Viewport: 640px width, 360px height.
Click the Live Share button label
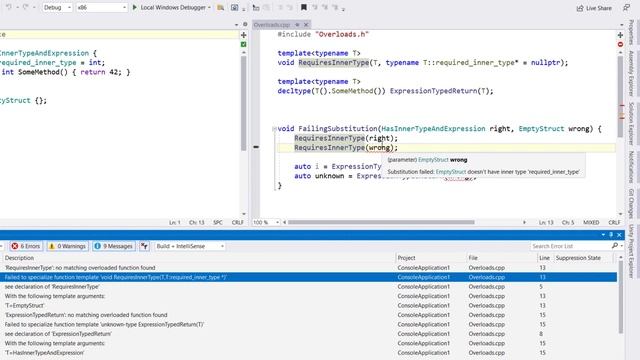tap(599, 8)
